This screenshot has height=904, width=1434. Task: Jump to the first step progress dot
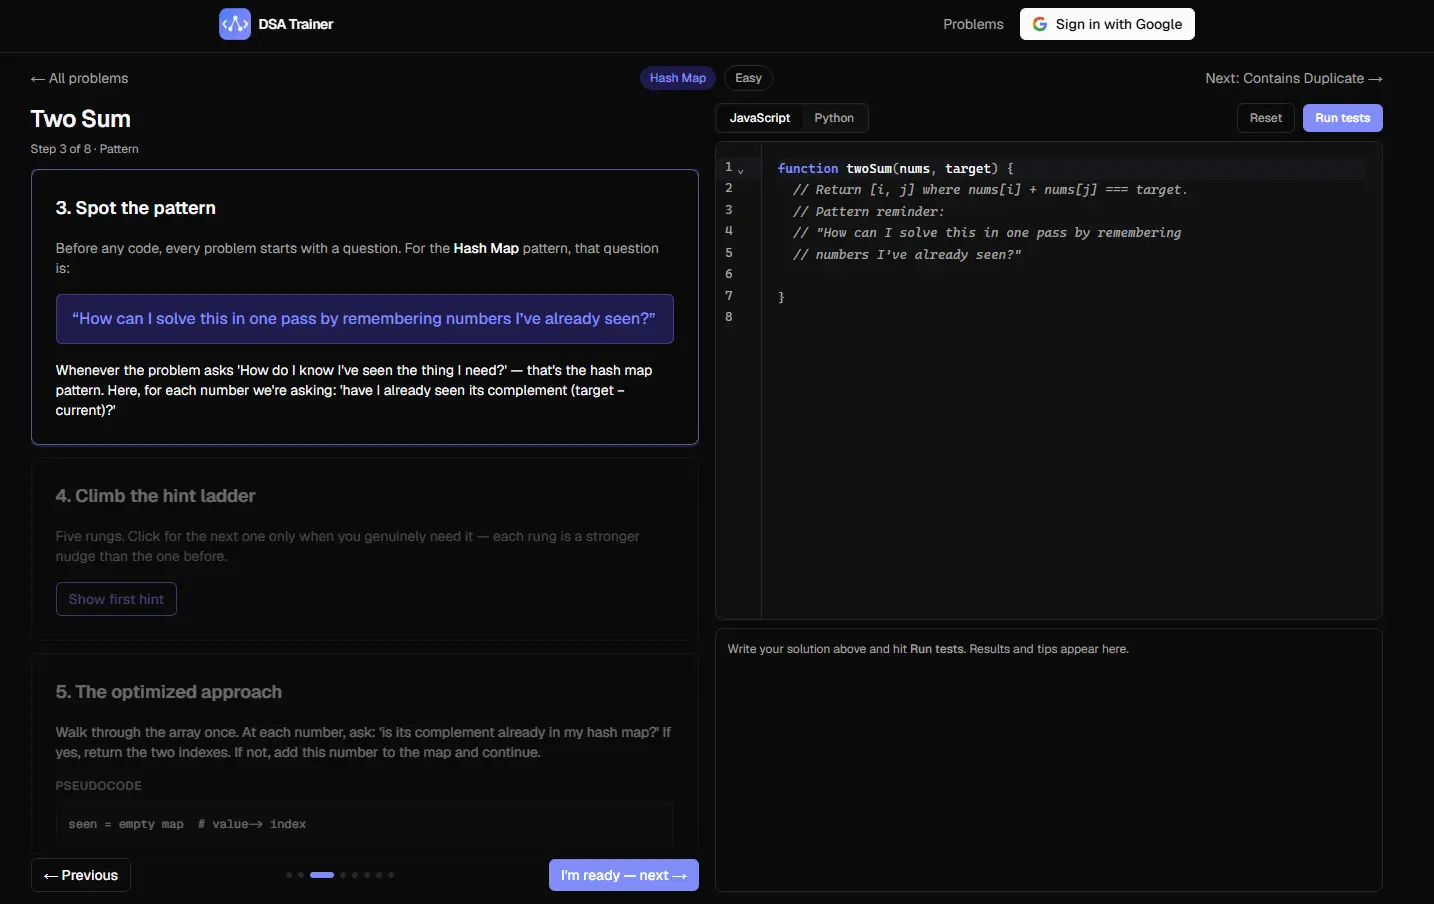point(289,875)
